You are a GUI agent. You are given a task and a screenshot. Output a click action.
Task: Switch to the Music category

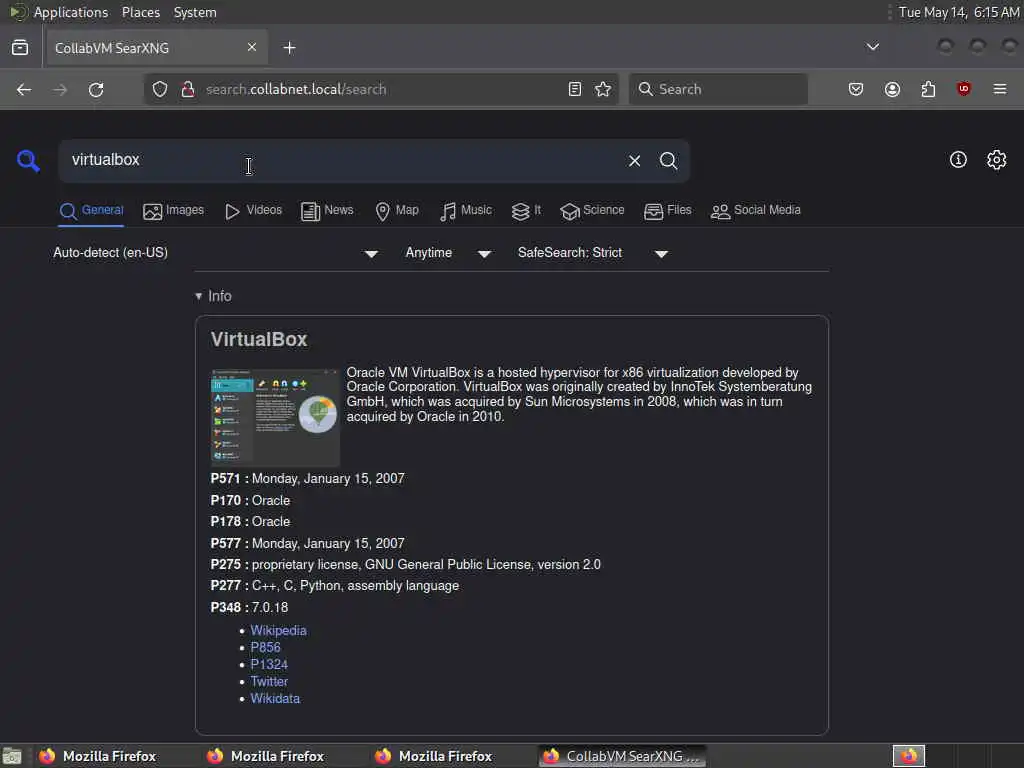click(466, 210)
